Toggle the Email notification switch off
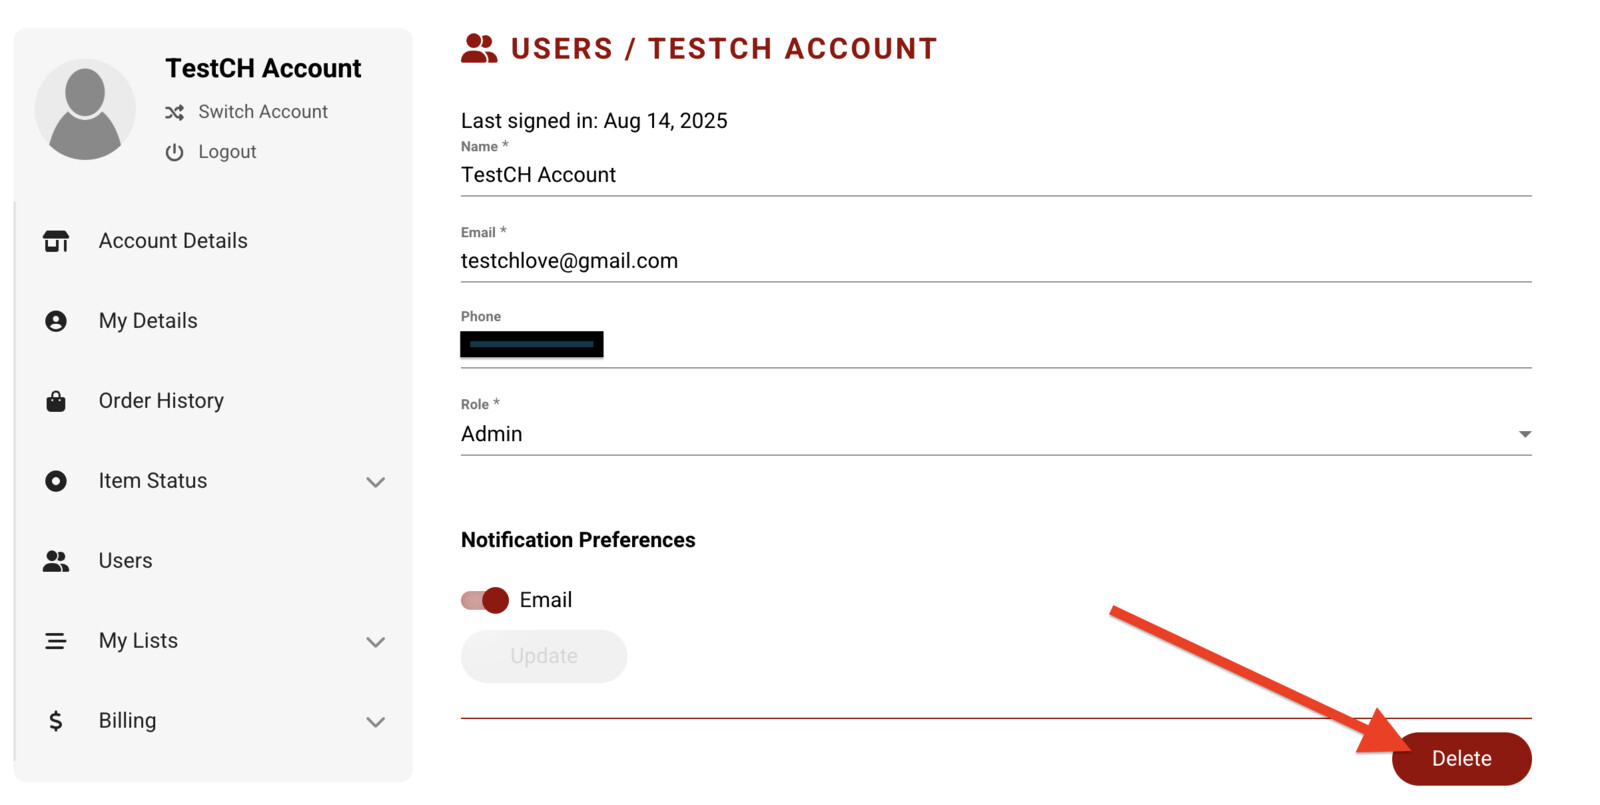This screenshot has width=1600, height=805. click(x=485, y=600)
